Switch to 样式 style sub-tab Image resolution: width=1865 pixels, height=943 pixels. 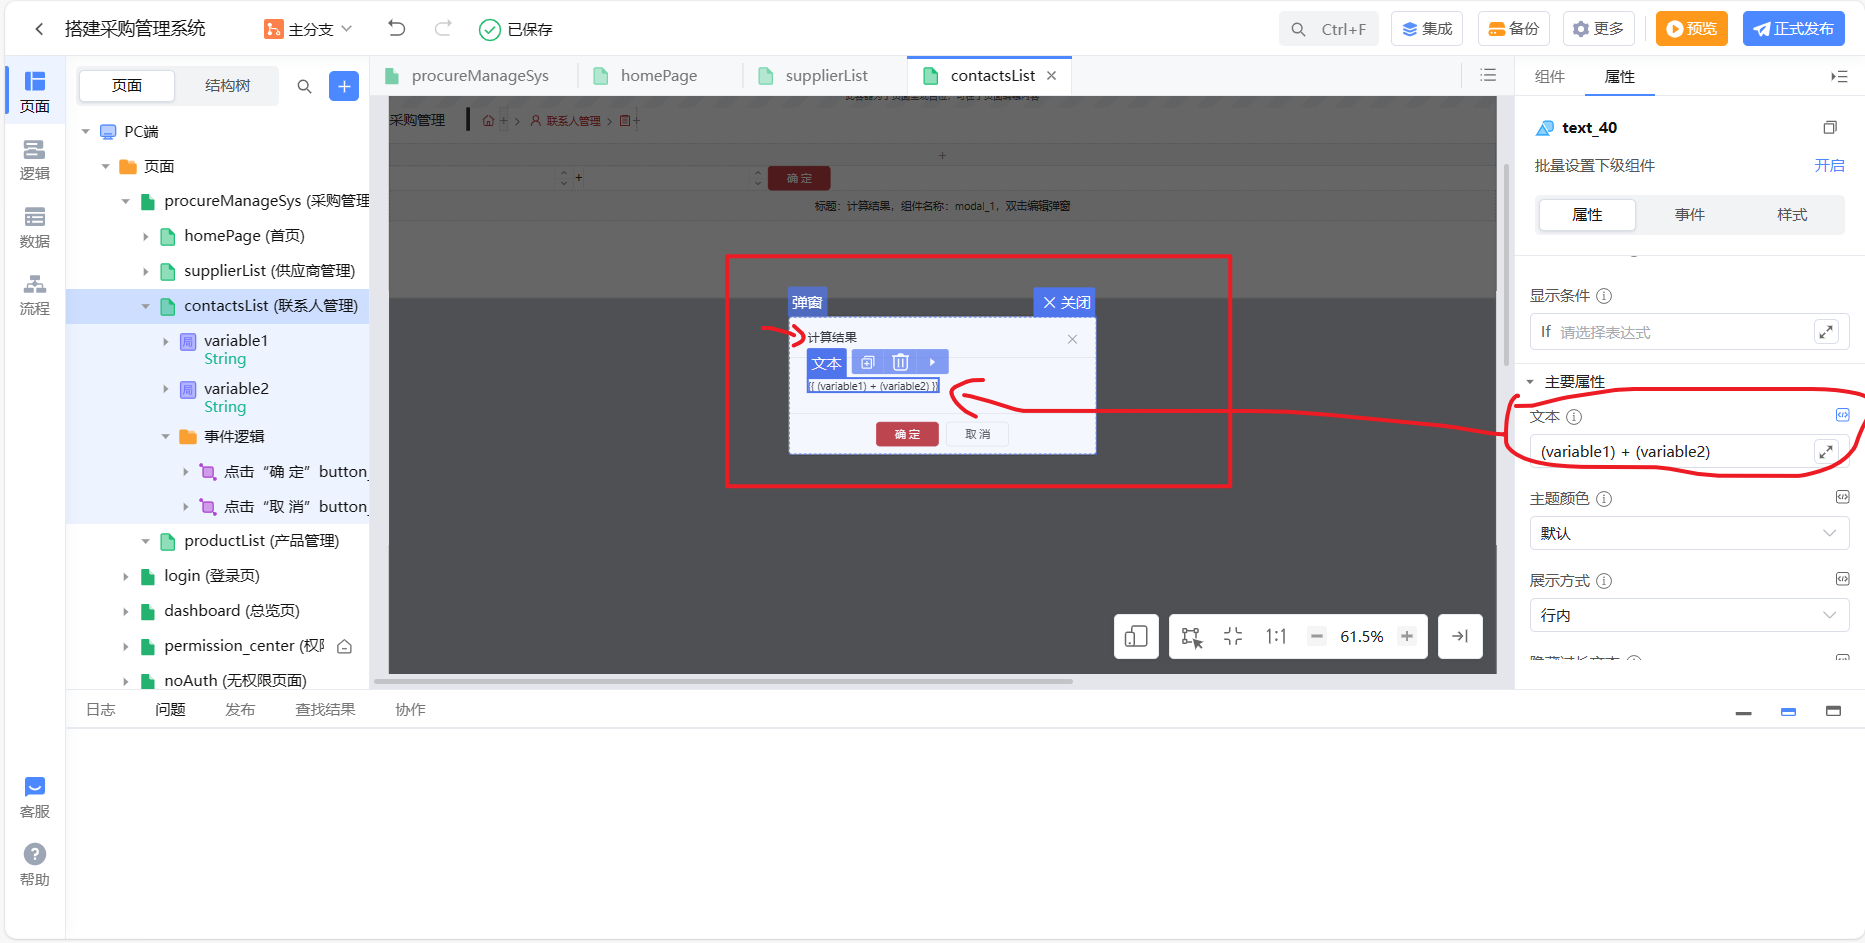pyautogui.click(x=1792, y=215)
